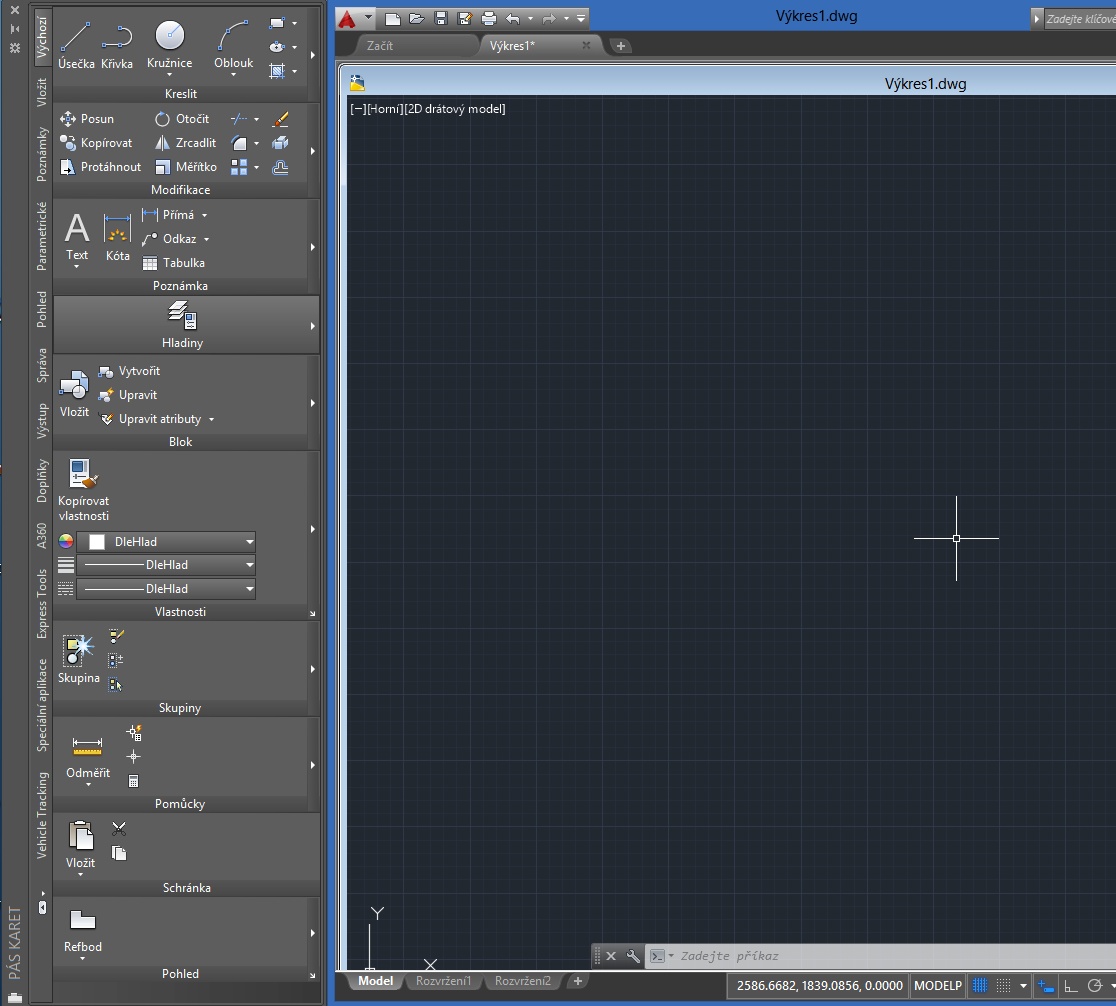Click the Posun move tool

click(87, 119)
